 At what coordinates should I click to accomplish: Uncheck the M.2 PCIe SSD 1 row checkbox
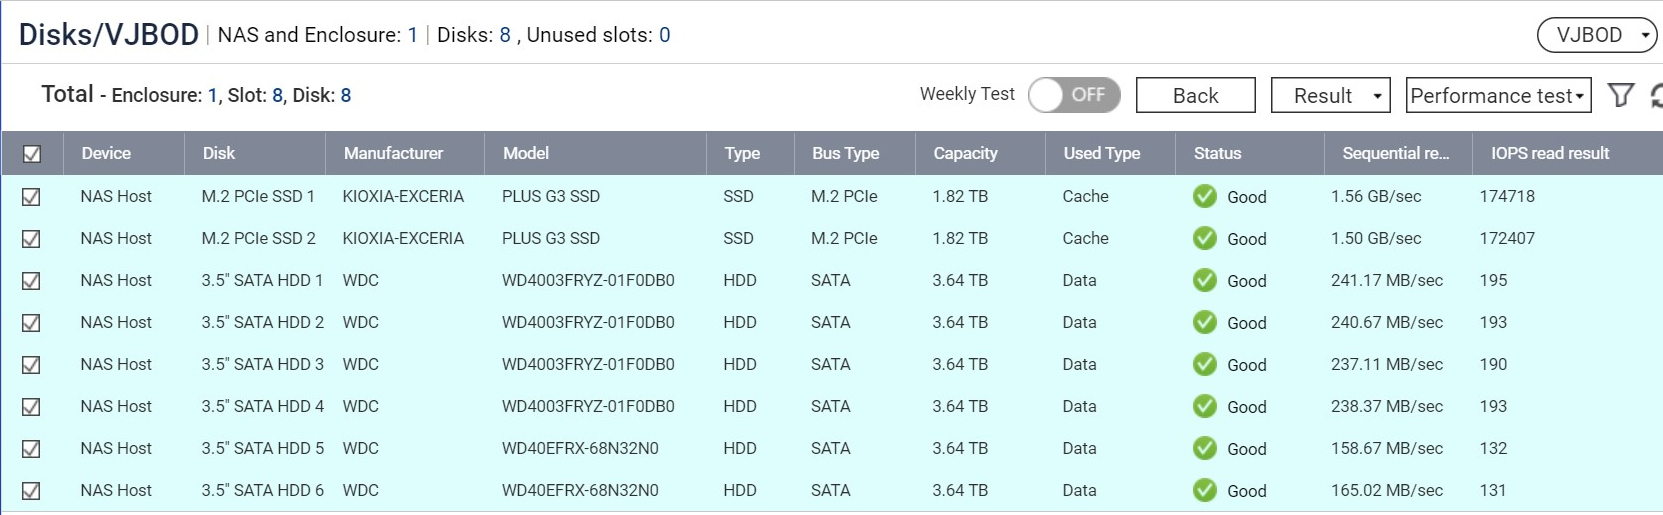click(x=32, y=197)
